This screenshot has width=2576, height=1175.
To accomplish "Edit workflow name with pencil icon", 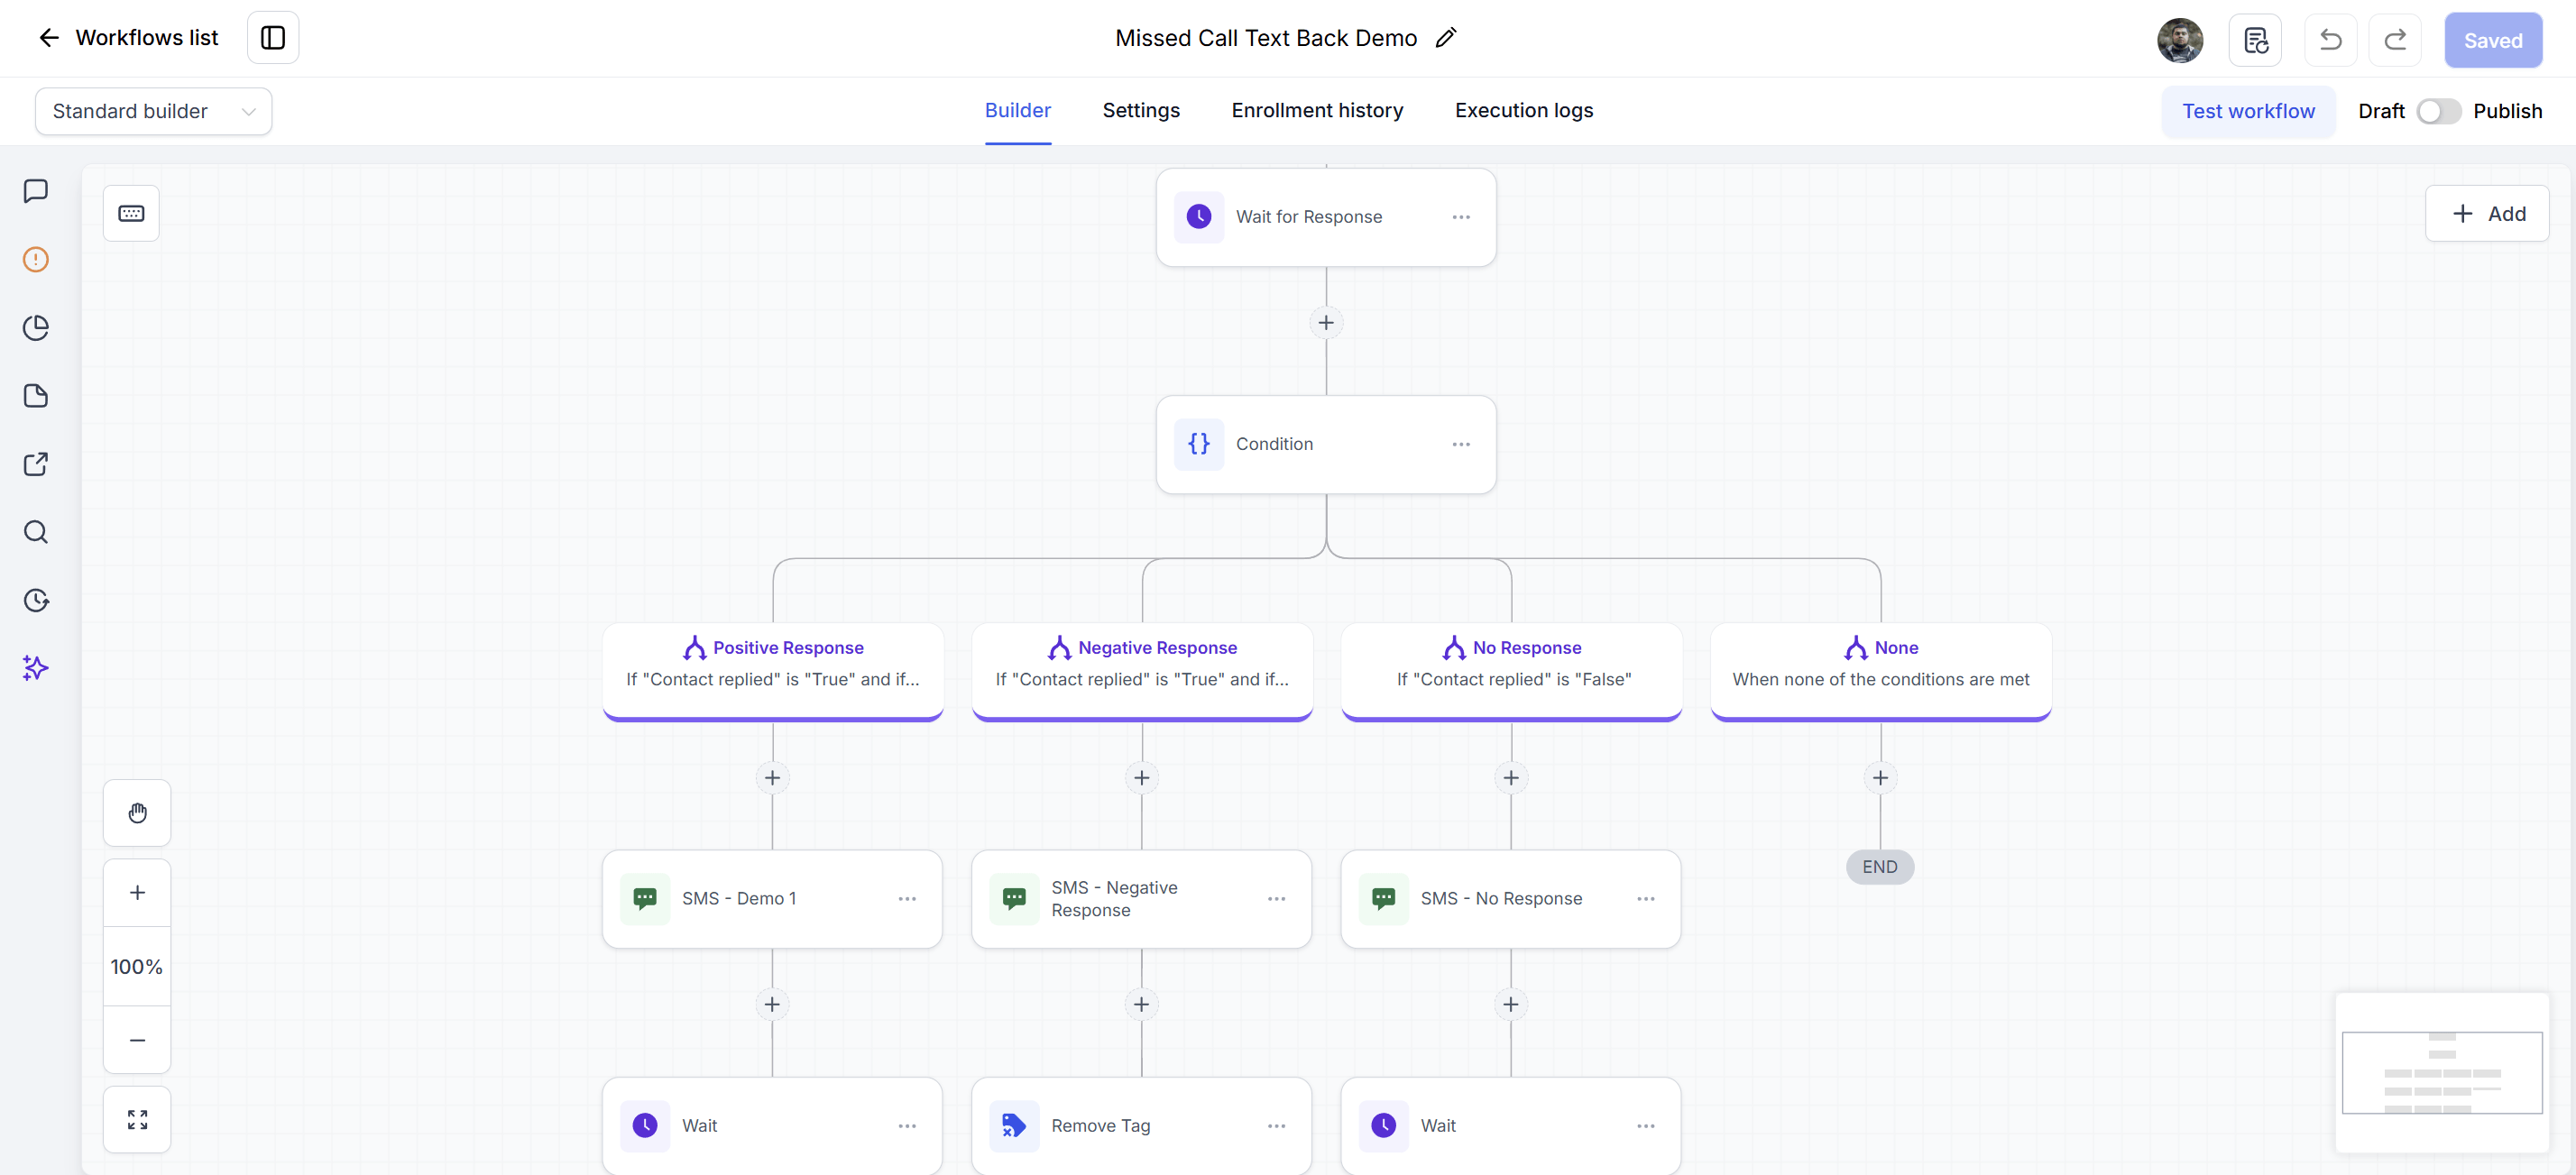I will point(1446,38).
